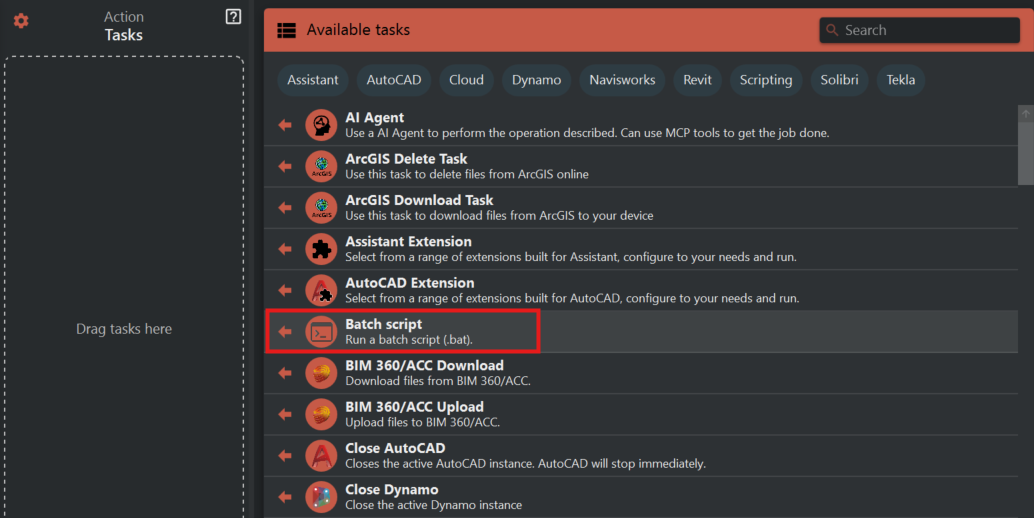Filter tasks by Assistant
The width and height of the screenshot is (1034, 518).
[x=313, y=80]
